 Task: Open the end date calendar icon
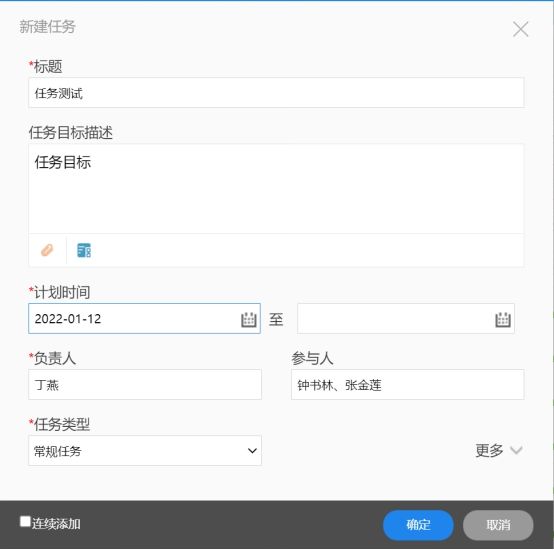(503, 320)
